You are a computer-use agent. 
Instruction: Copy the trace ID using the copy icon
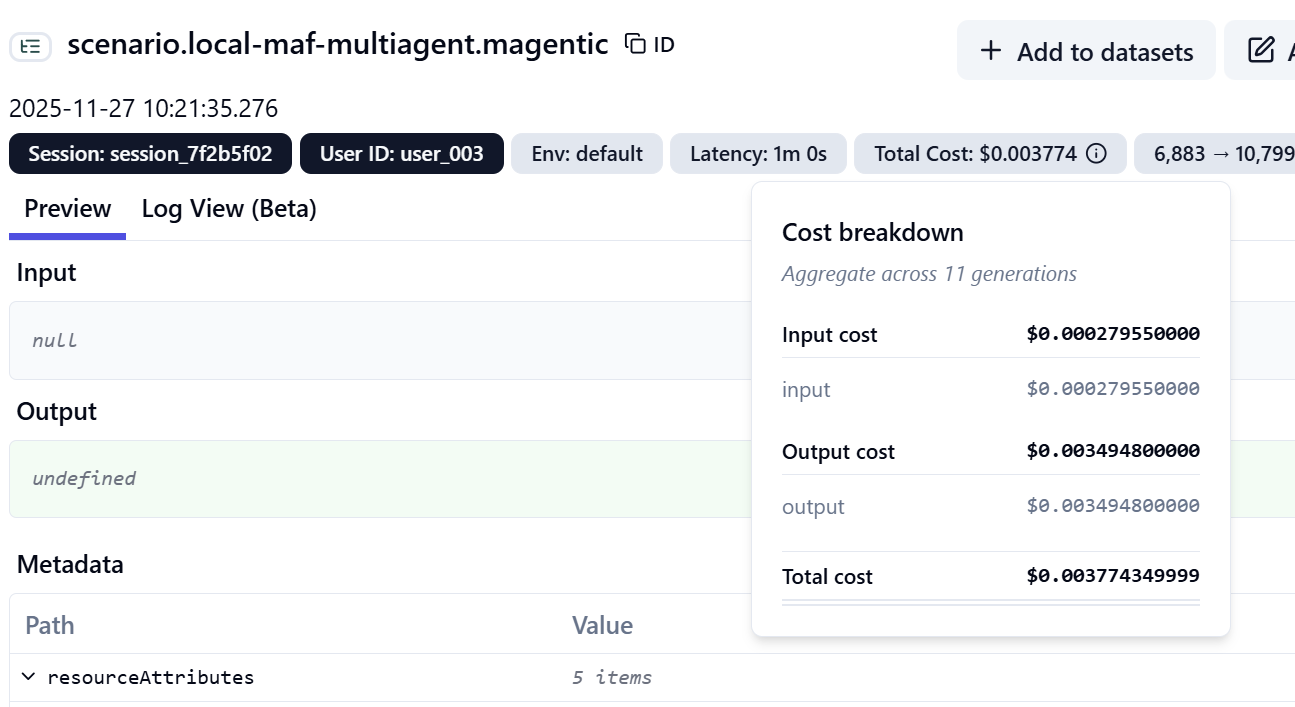click(635, 43)
